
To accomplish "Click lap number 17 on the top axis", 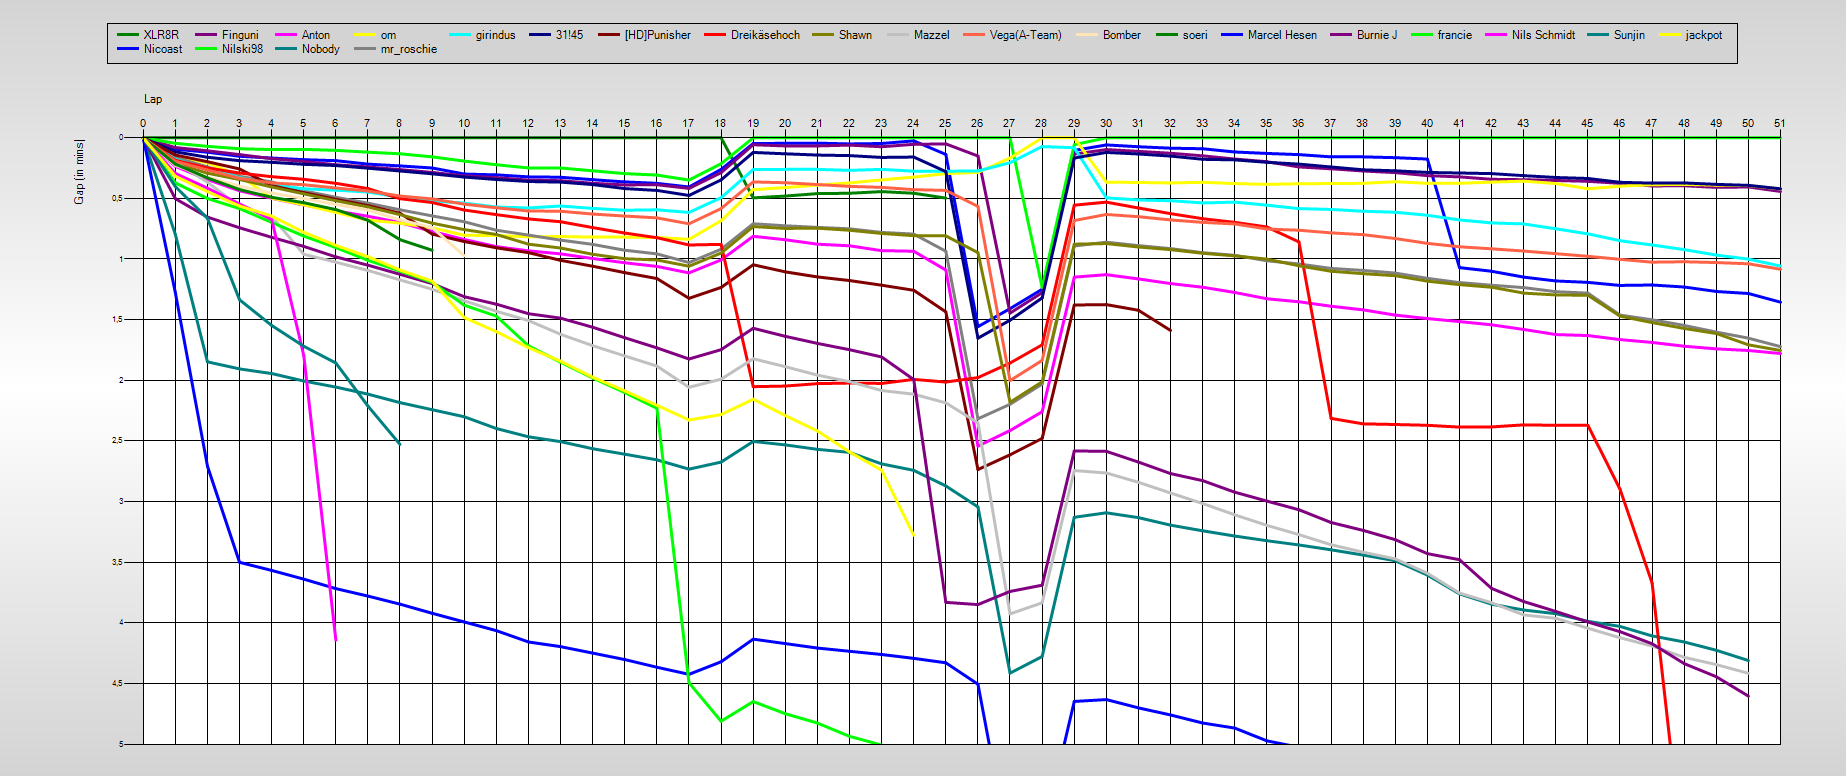I will pyautogui.click(x=688, y=123).
